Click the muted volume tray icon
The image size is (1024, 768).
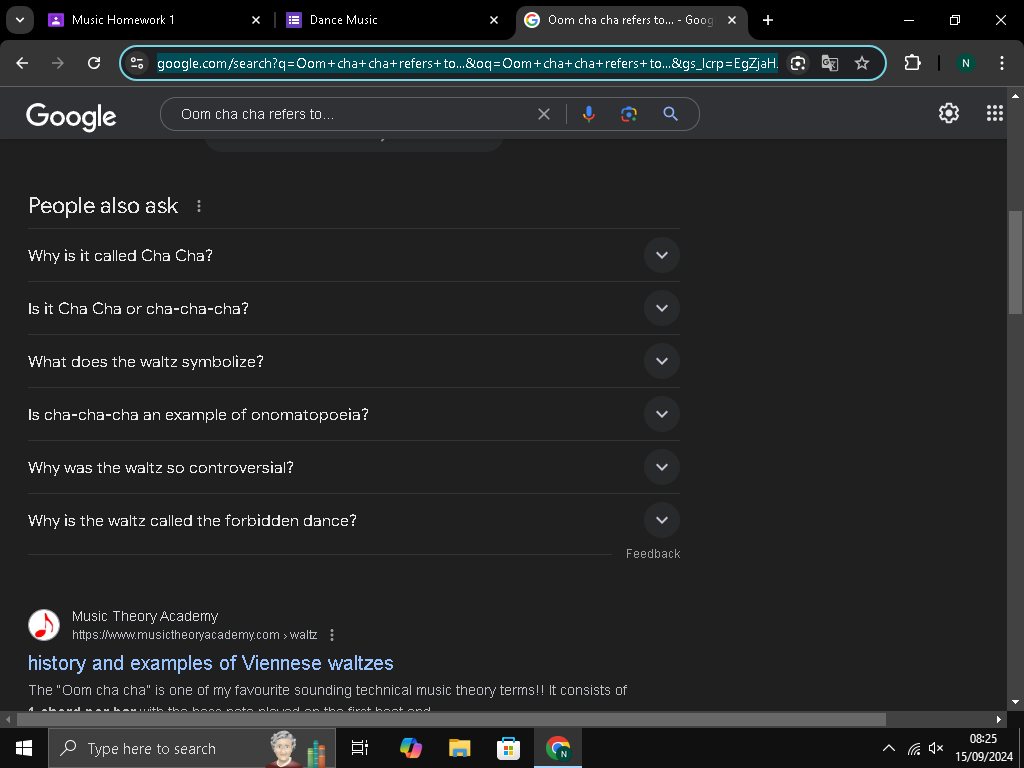tap(936, 748)
